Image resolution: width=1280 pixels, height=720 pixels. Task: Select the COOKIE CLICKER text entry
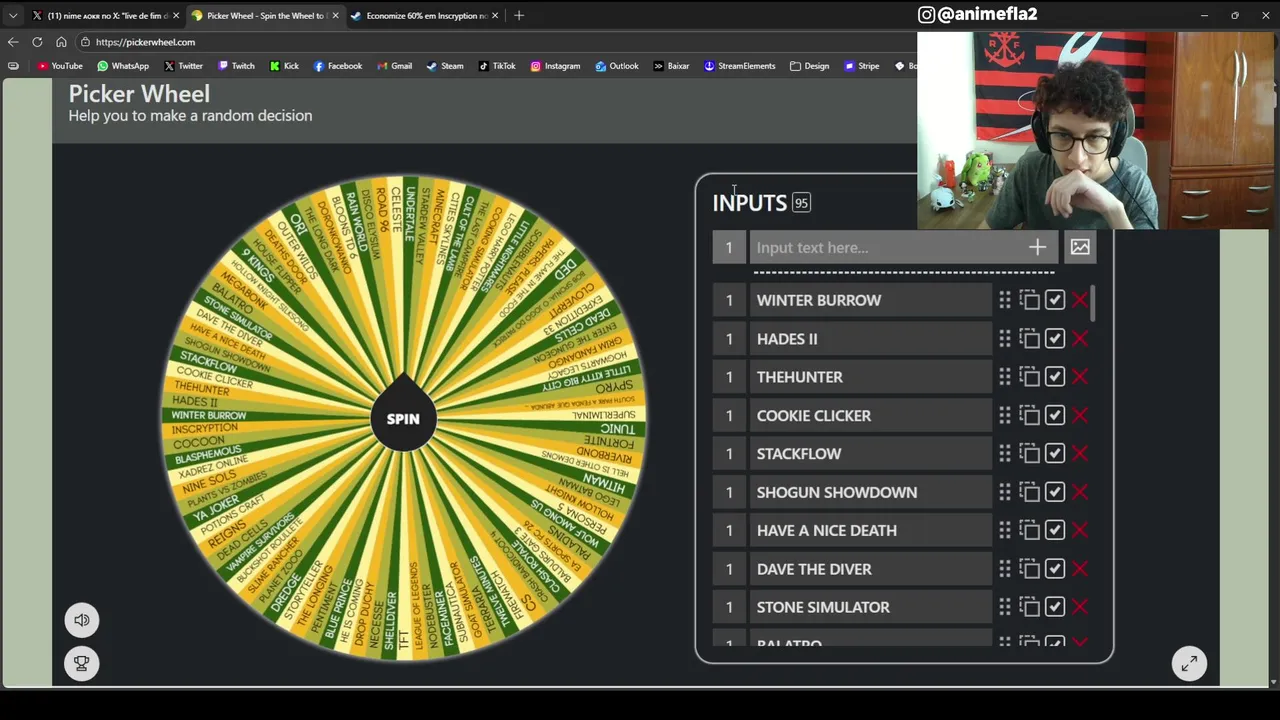pyautogui.click(x=871, y=415)
